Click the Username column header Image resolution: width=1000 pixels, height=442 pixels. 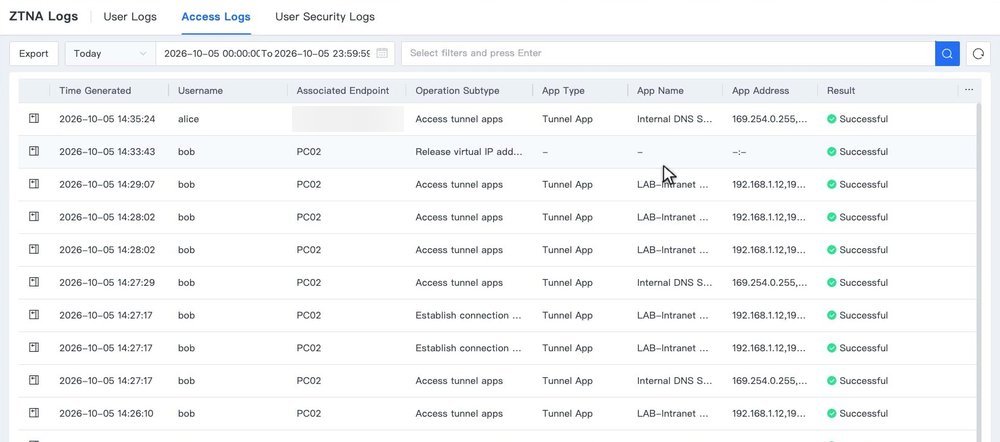200,91
